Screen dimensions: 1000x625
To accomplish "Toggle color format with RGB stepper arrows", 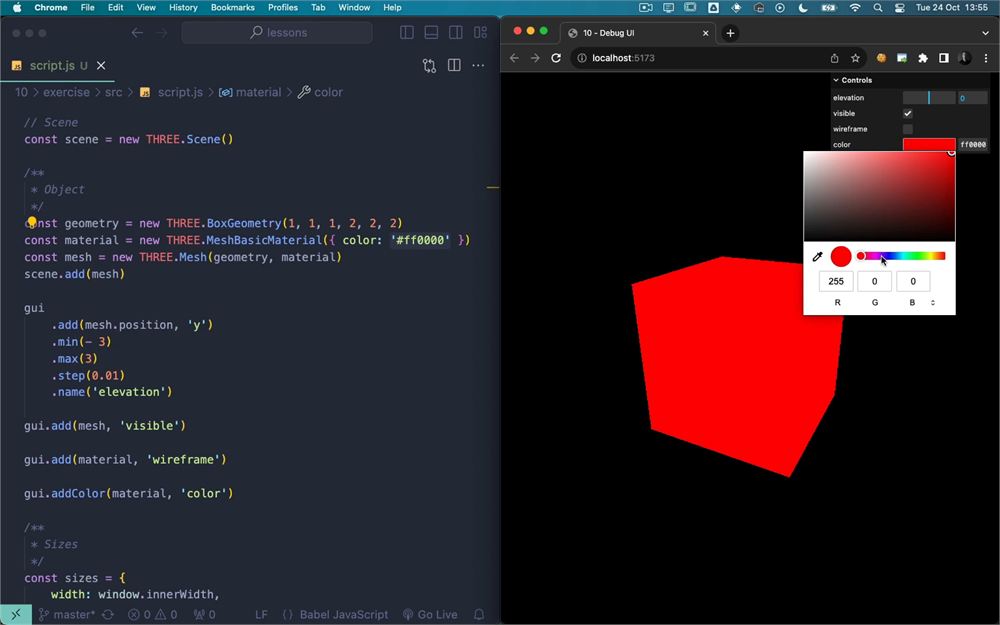I will point(932,302).
